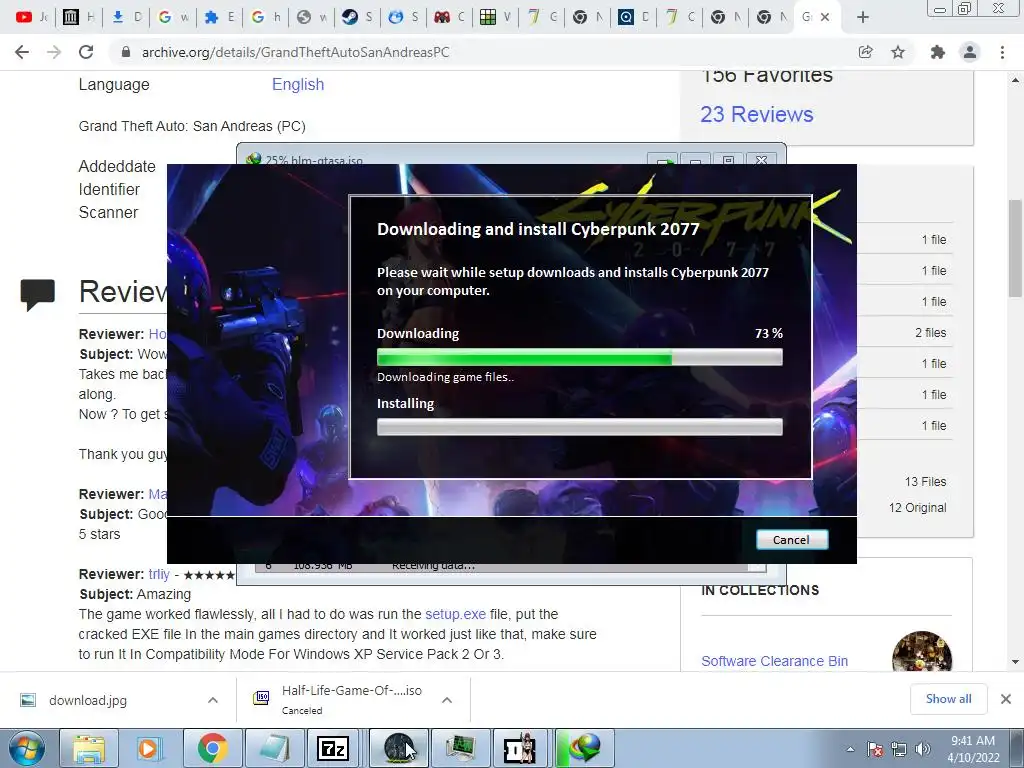The width and height of the screenshot is (1024, 768).
Task: Open the Chrome extensions puzzle menu
Action: 938,52
